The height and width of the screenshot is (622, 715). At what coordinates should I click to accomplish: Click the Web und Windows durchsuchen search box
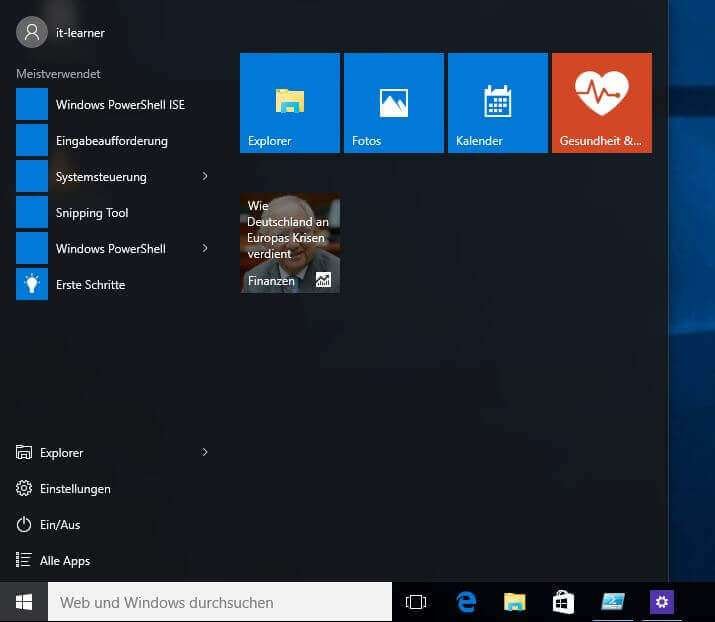pos(220,602)
